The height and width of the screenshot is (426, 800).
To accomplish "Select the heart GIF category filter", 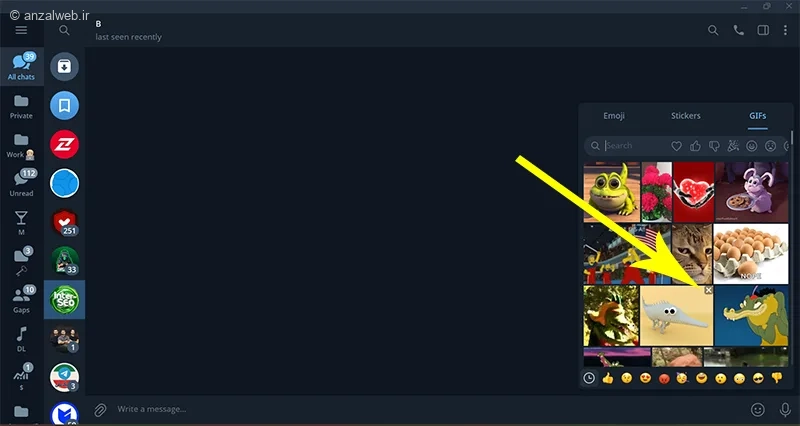I will pos(676,146).
